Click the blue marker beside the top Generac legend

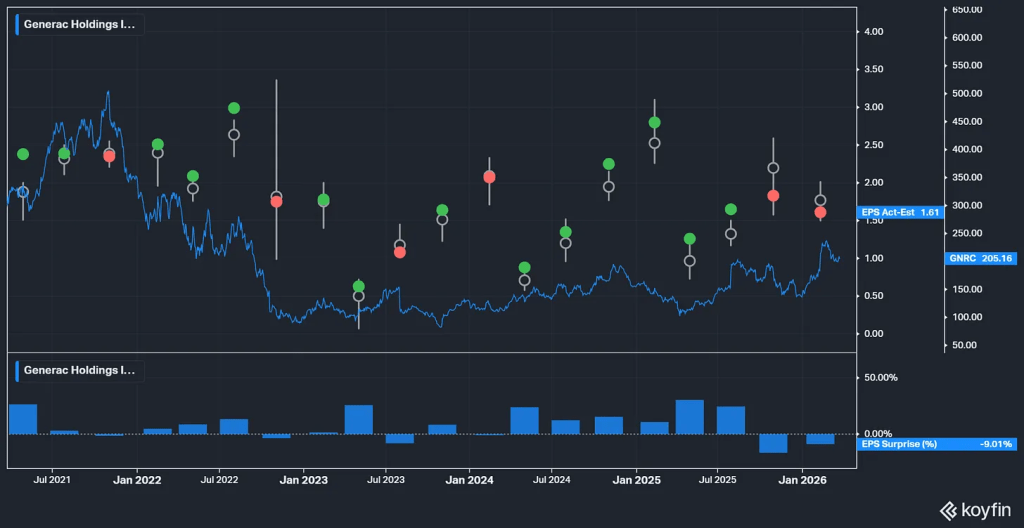pos(17,24)
